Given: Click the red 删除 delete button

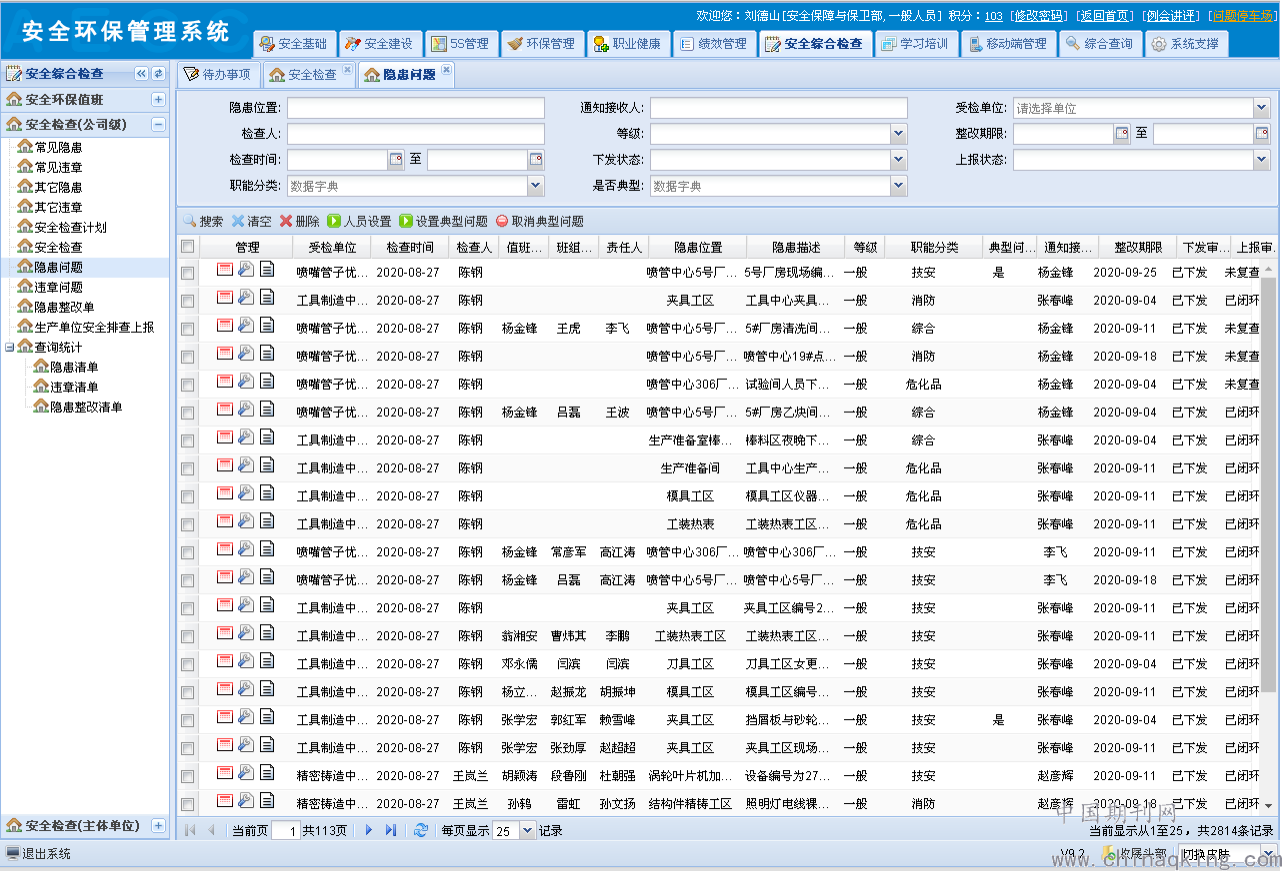Looking at the screenshot, I should click(299, 221).
